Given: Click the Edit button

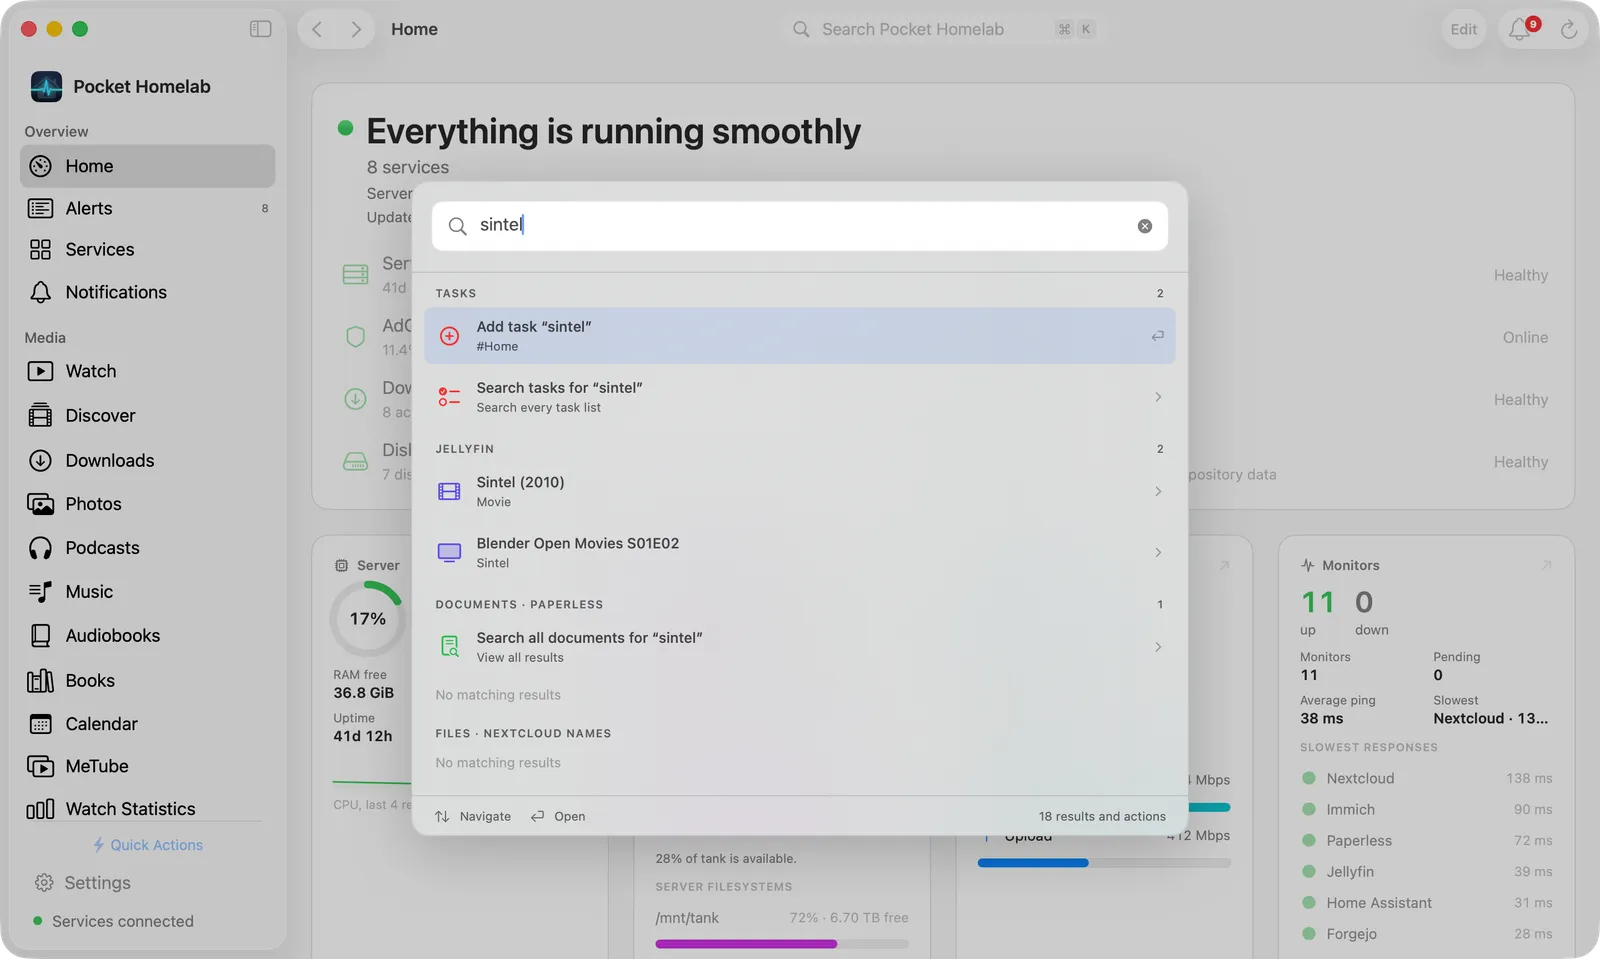Looking at the screenshot, I should (x=1463, y=29).
